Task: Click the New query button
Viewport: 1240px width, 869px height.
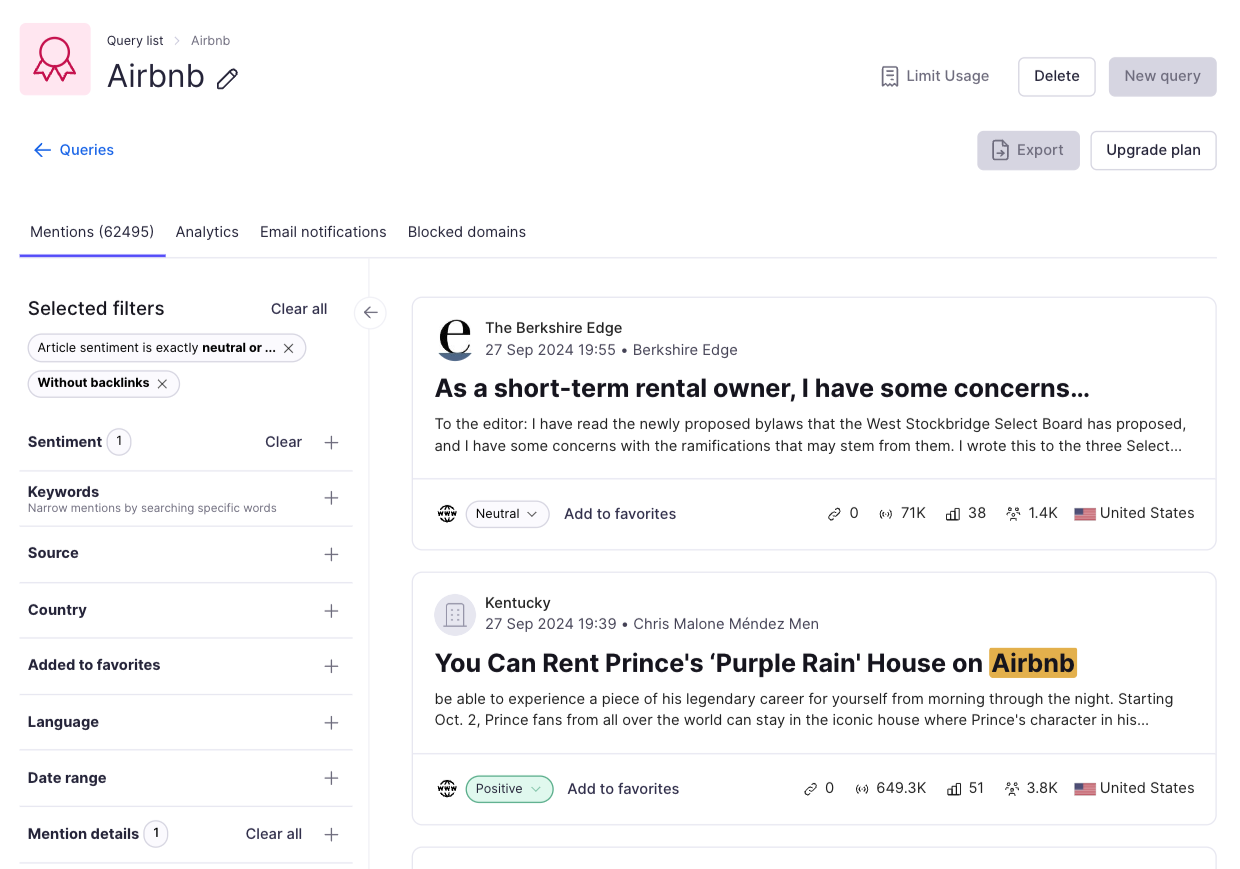Action: coord(1162,76)
